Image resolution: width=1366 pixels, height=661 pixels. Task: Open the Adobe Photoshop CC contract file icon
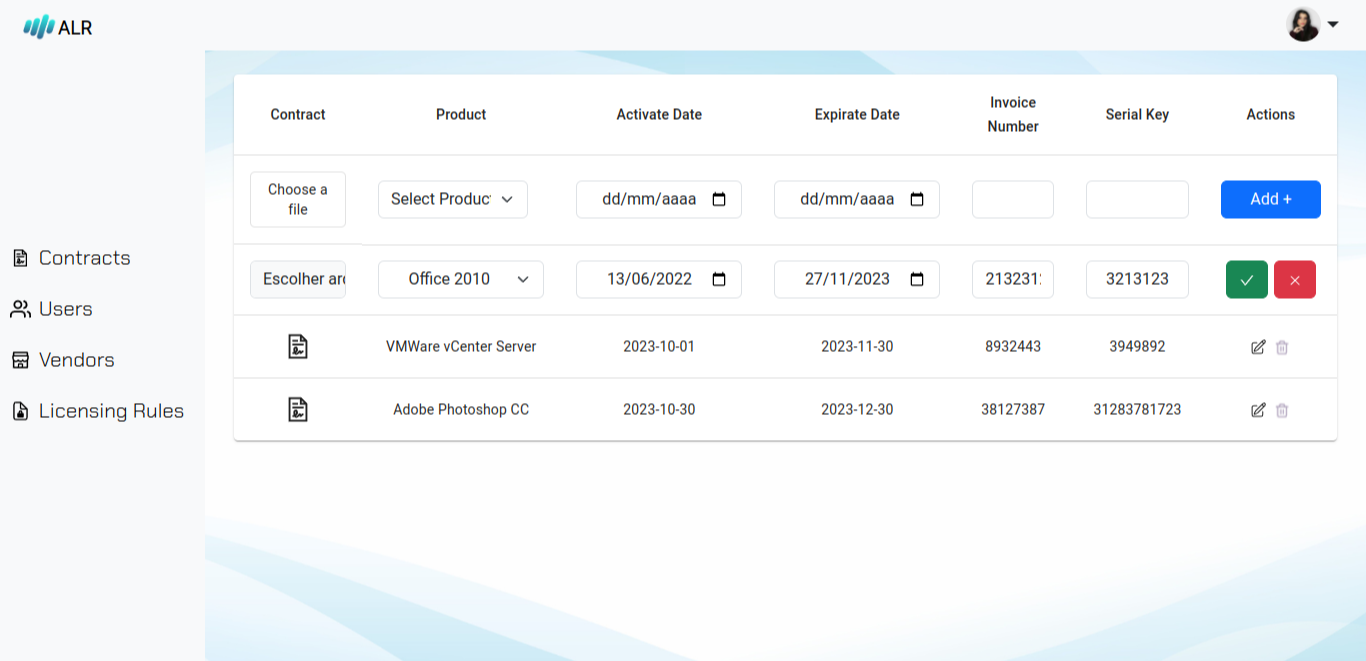[x=298, y=409]
